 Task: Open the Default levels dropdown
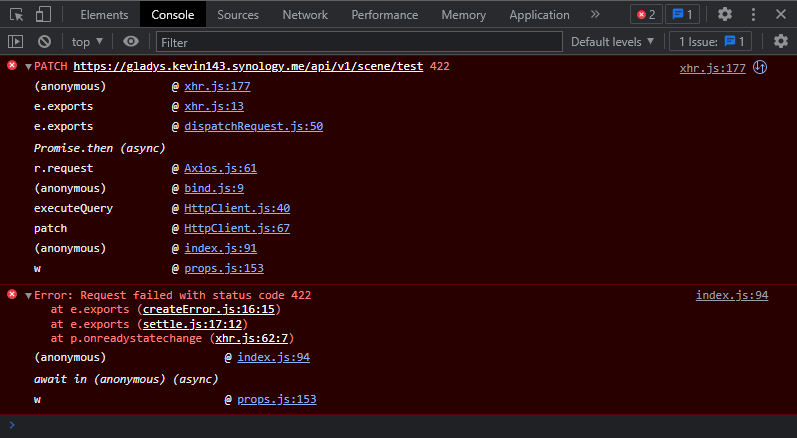pyautogui.click(x=612, y=41)
